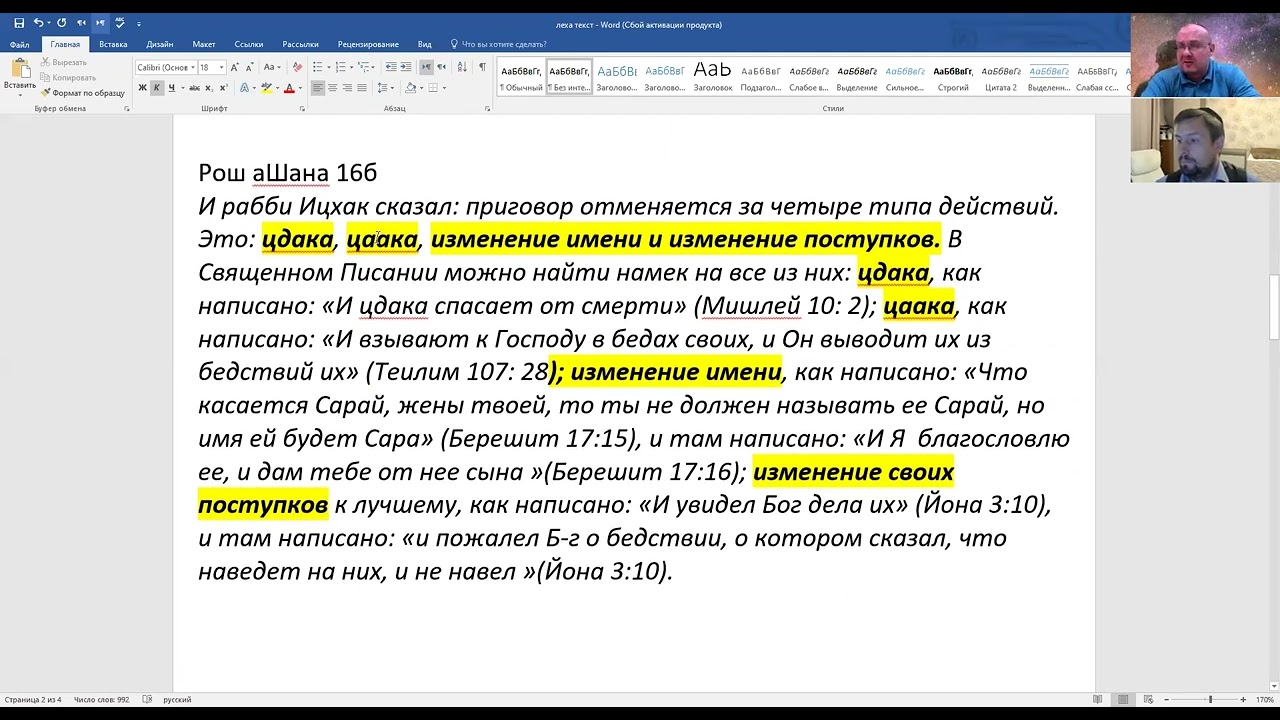This screenshot has height=720, width=1280.
Task: Save the document with the floppy disk icon
Action: pyautogui.click(x=19, y=23)
